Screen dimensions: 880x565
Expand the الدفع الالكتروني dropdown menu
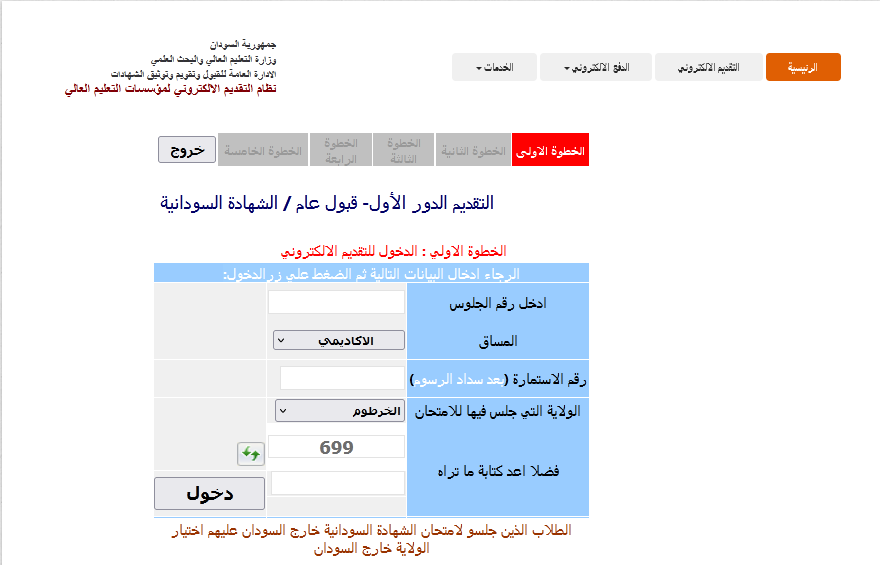pyautogui.click(x=596, y=67)
